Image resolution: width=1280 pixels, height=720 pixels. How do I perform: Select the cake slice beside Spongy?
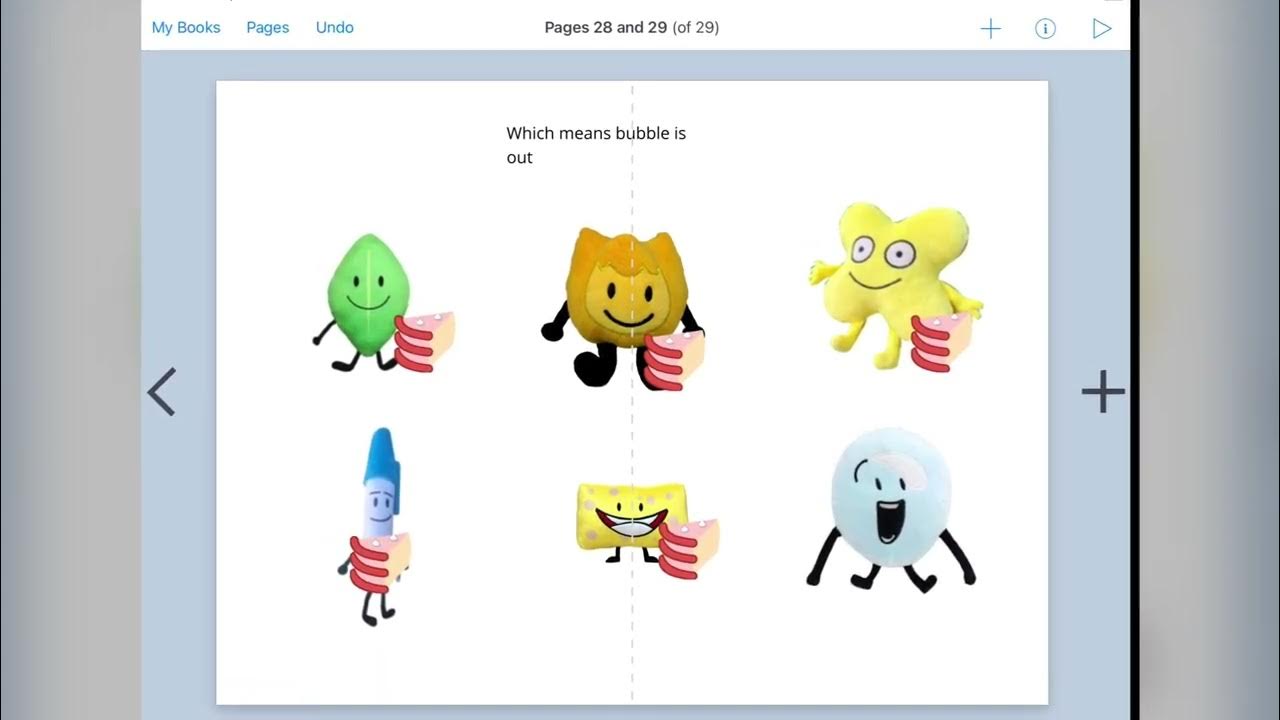689,547
